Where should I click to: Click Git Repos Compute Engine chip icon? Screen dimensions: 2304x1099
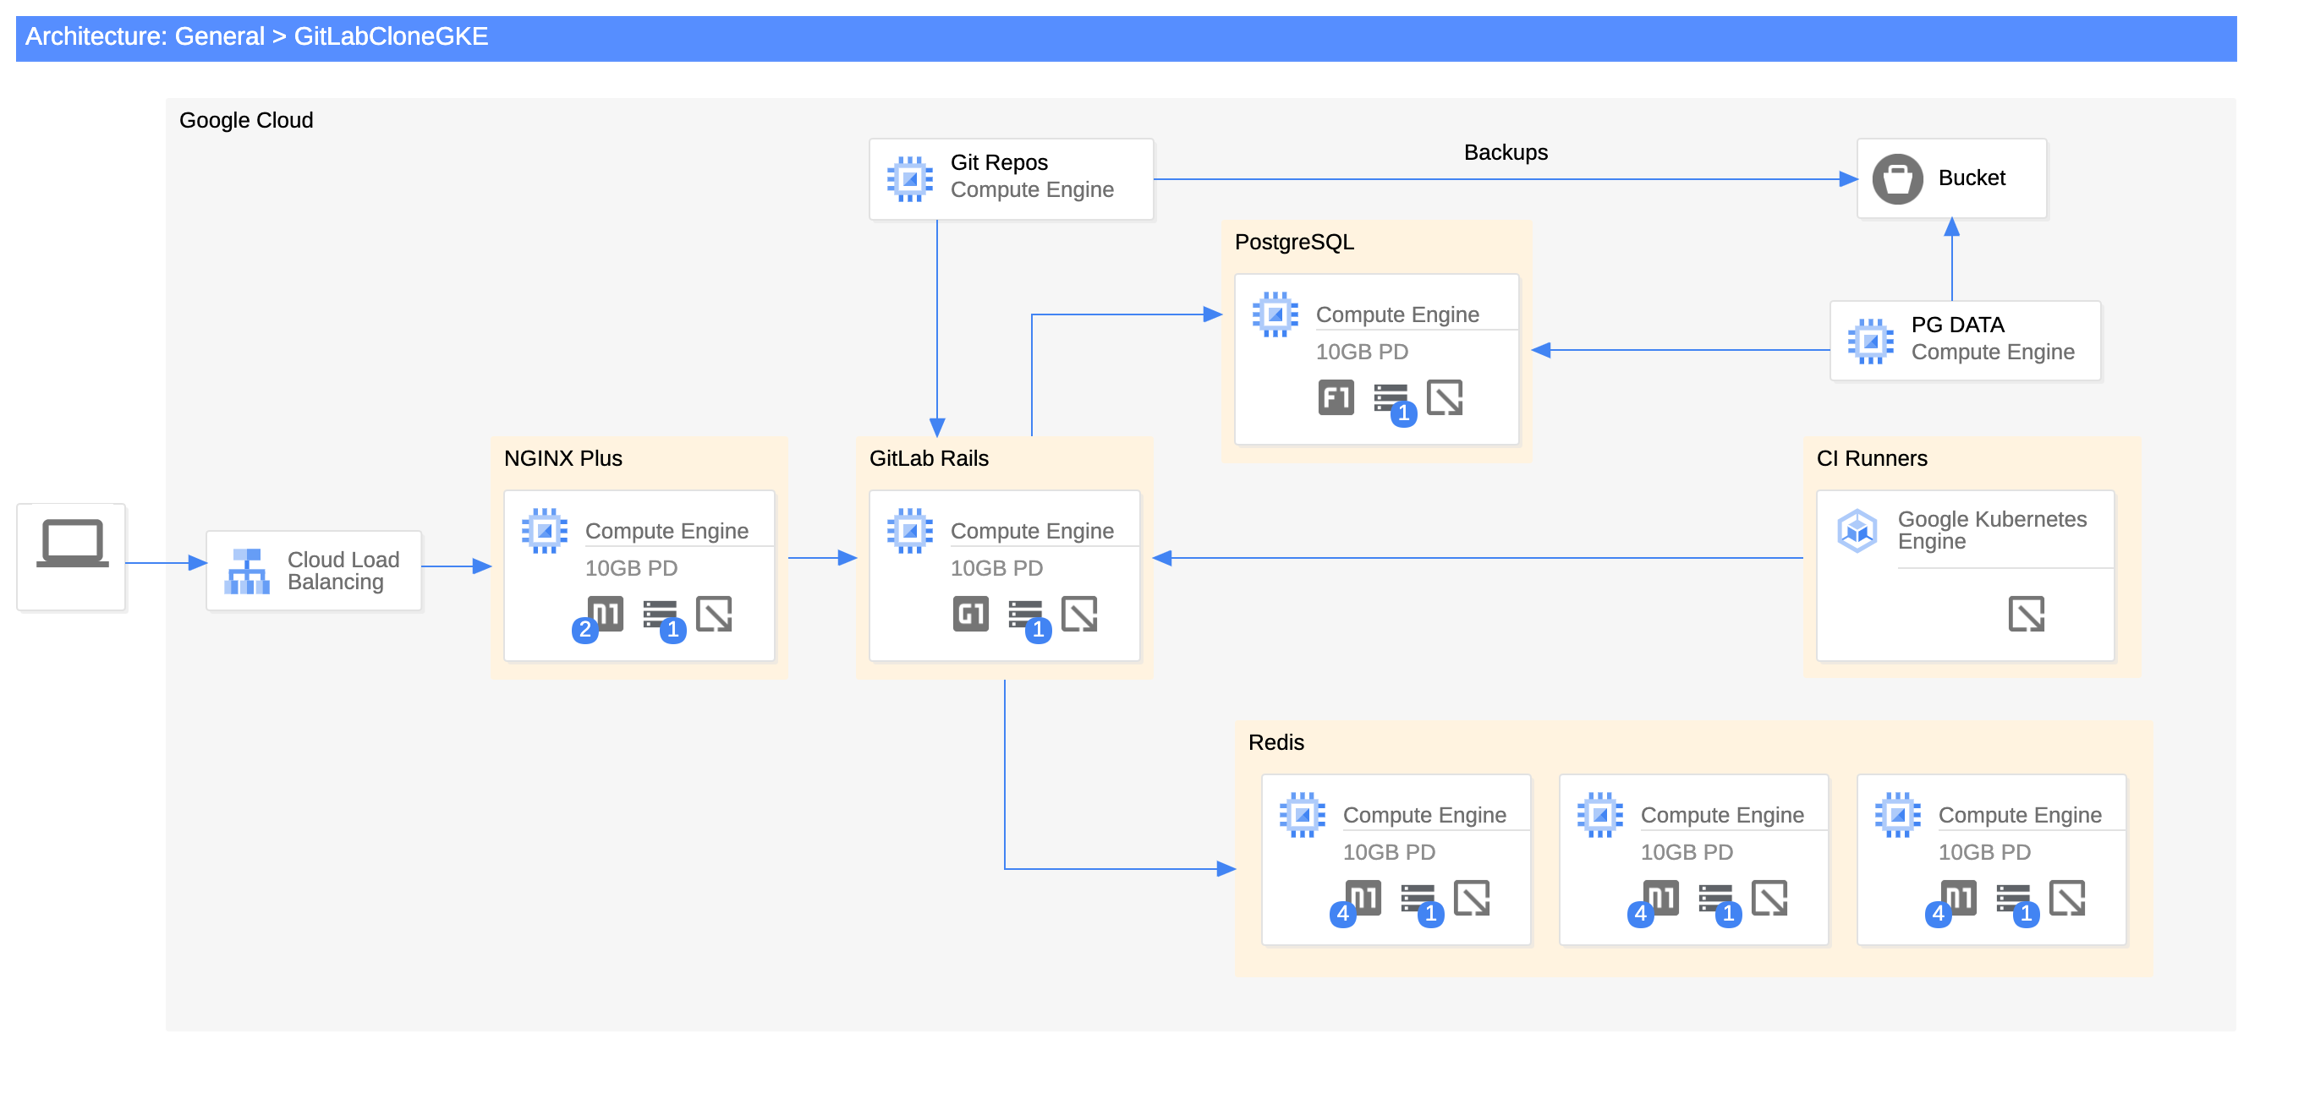(x=909, y=179)
